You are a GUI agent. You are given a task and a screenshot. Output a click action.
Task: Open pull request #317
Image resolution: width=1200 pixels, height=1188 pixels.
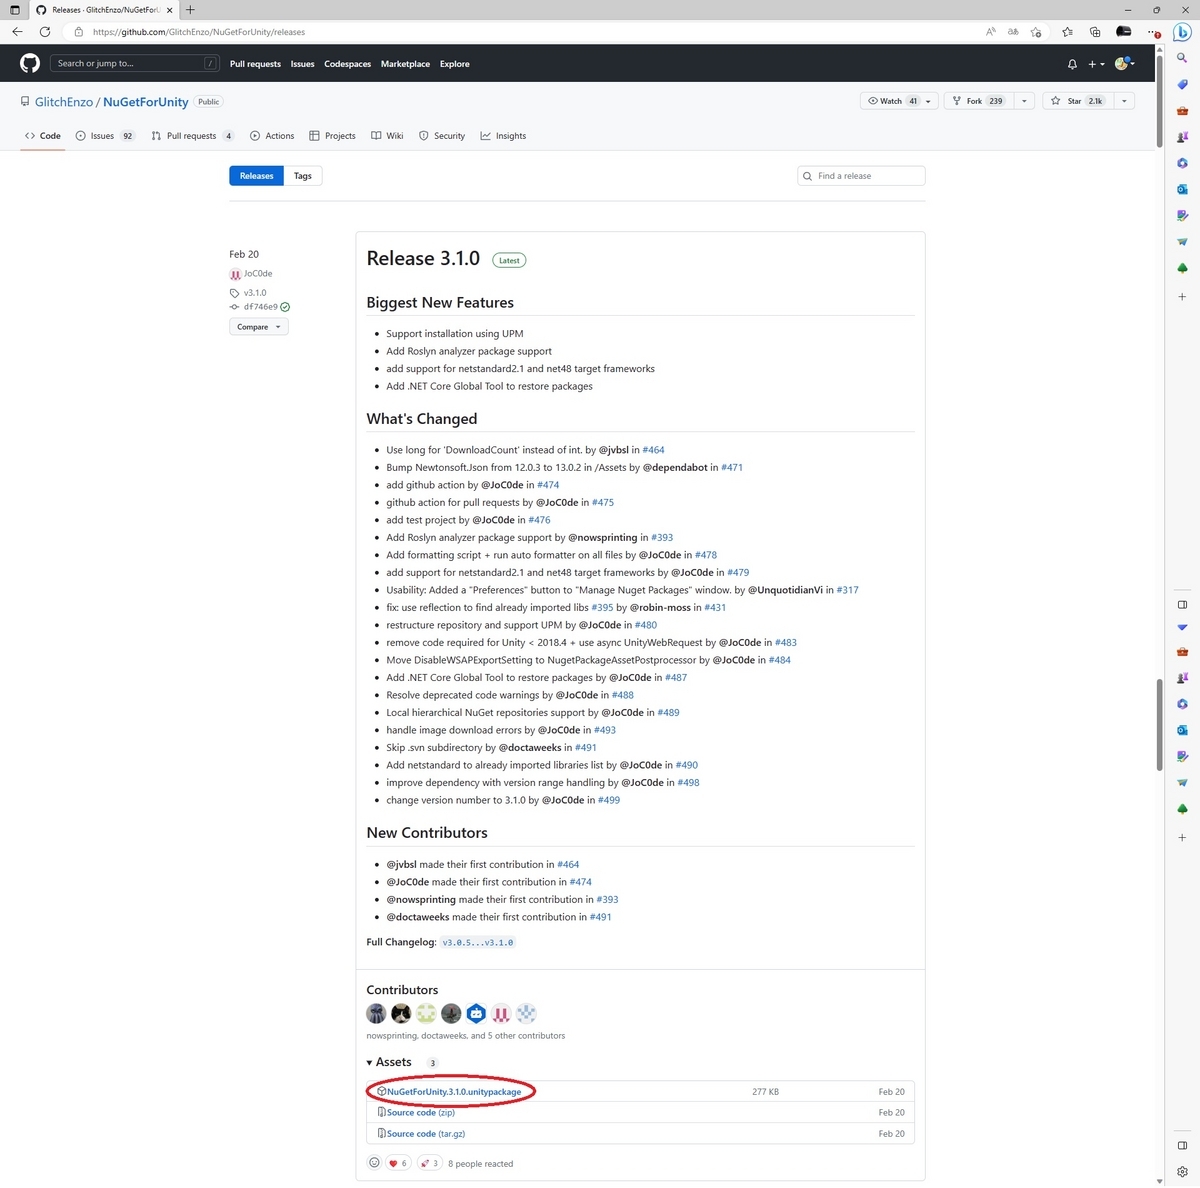coord(848,590)
